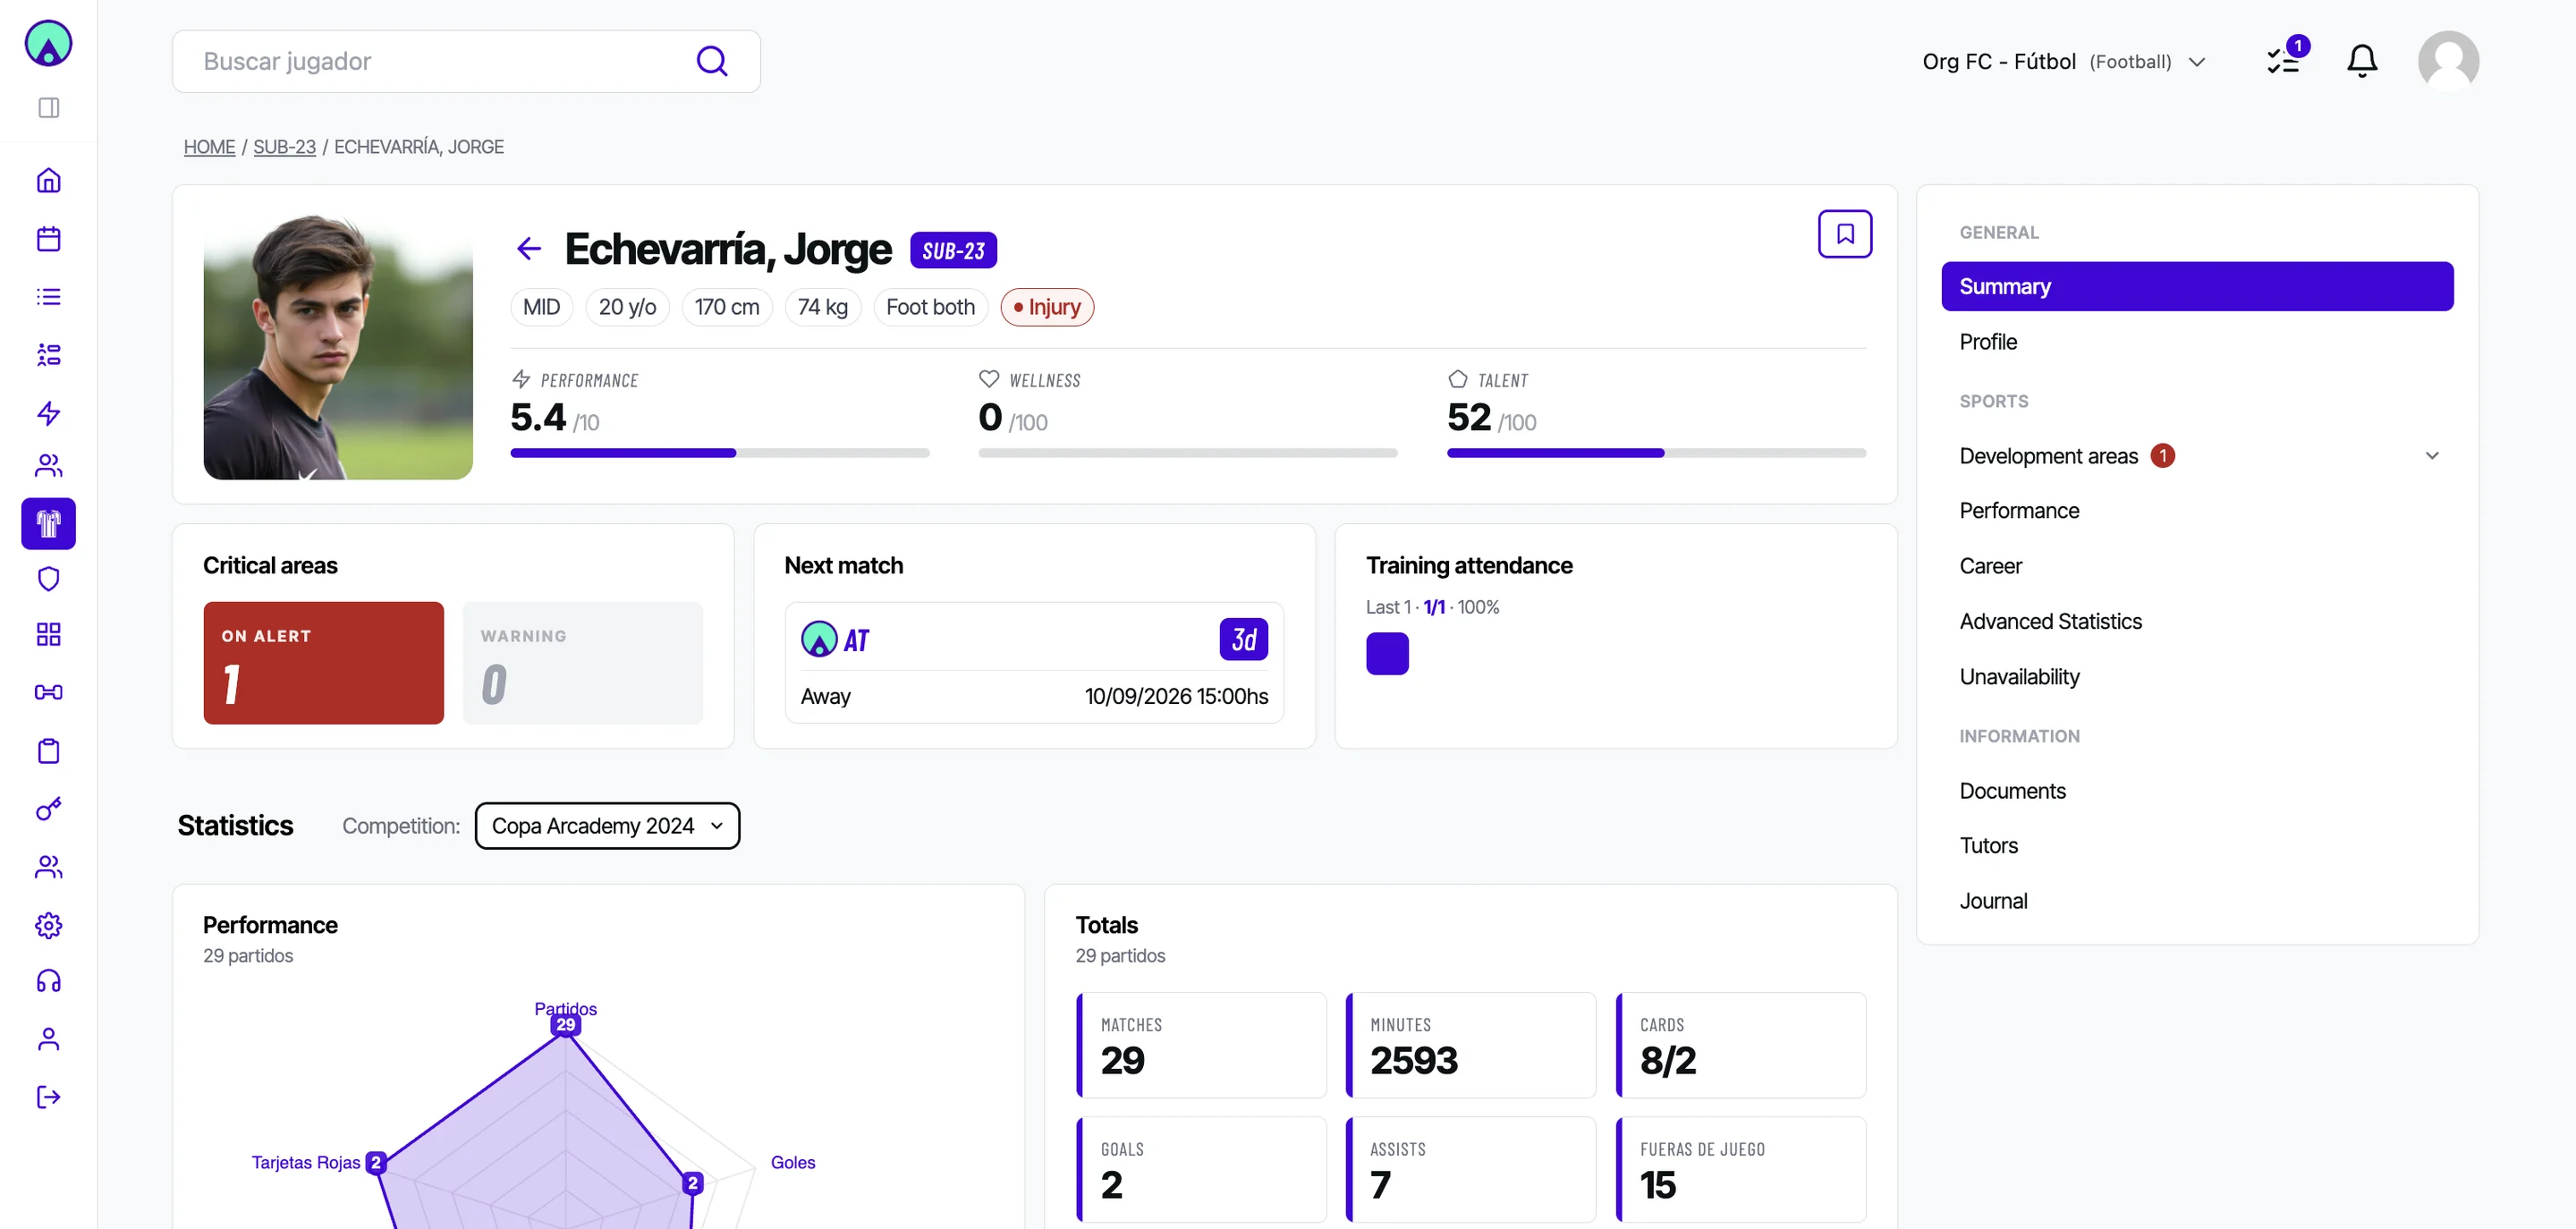Click the search magnifier icon
The width and height of the screenshot is (2576, 1229).
click(711, 61)
